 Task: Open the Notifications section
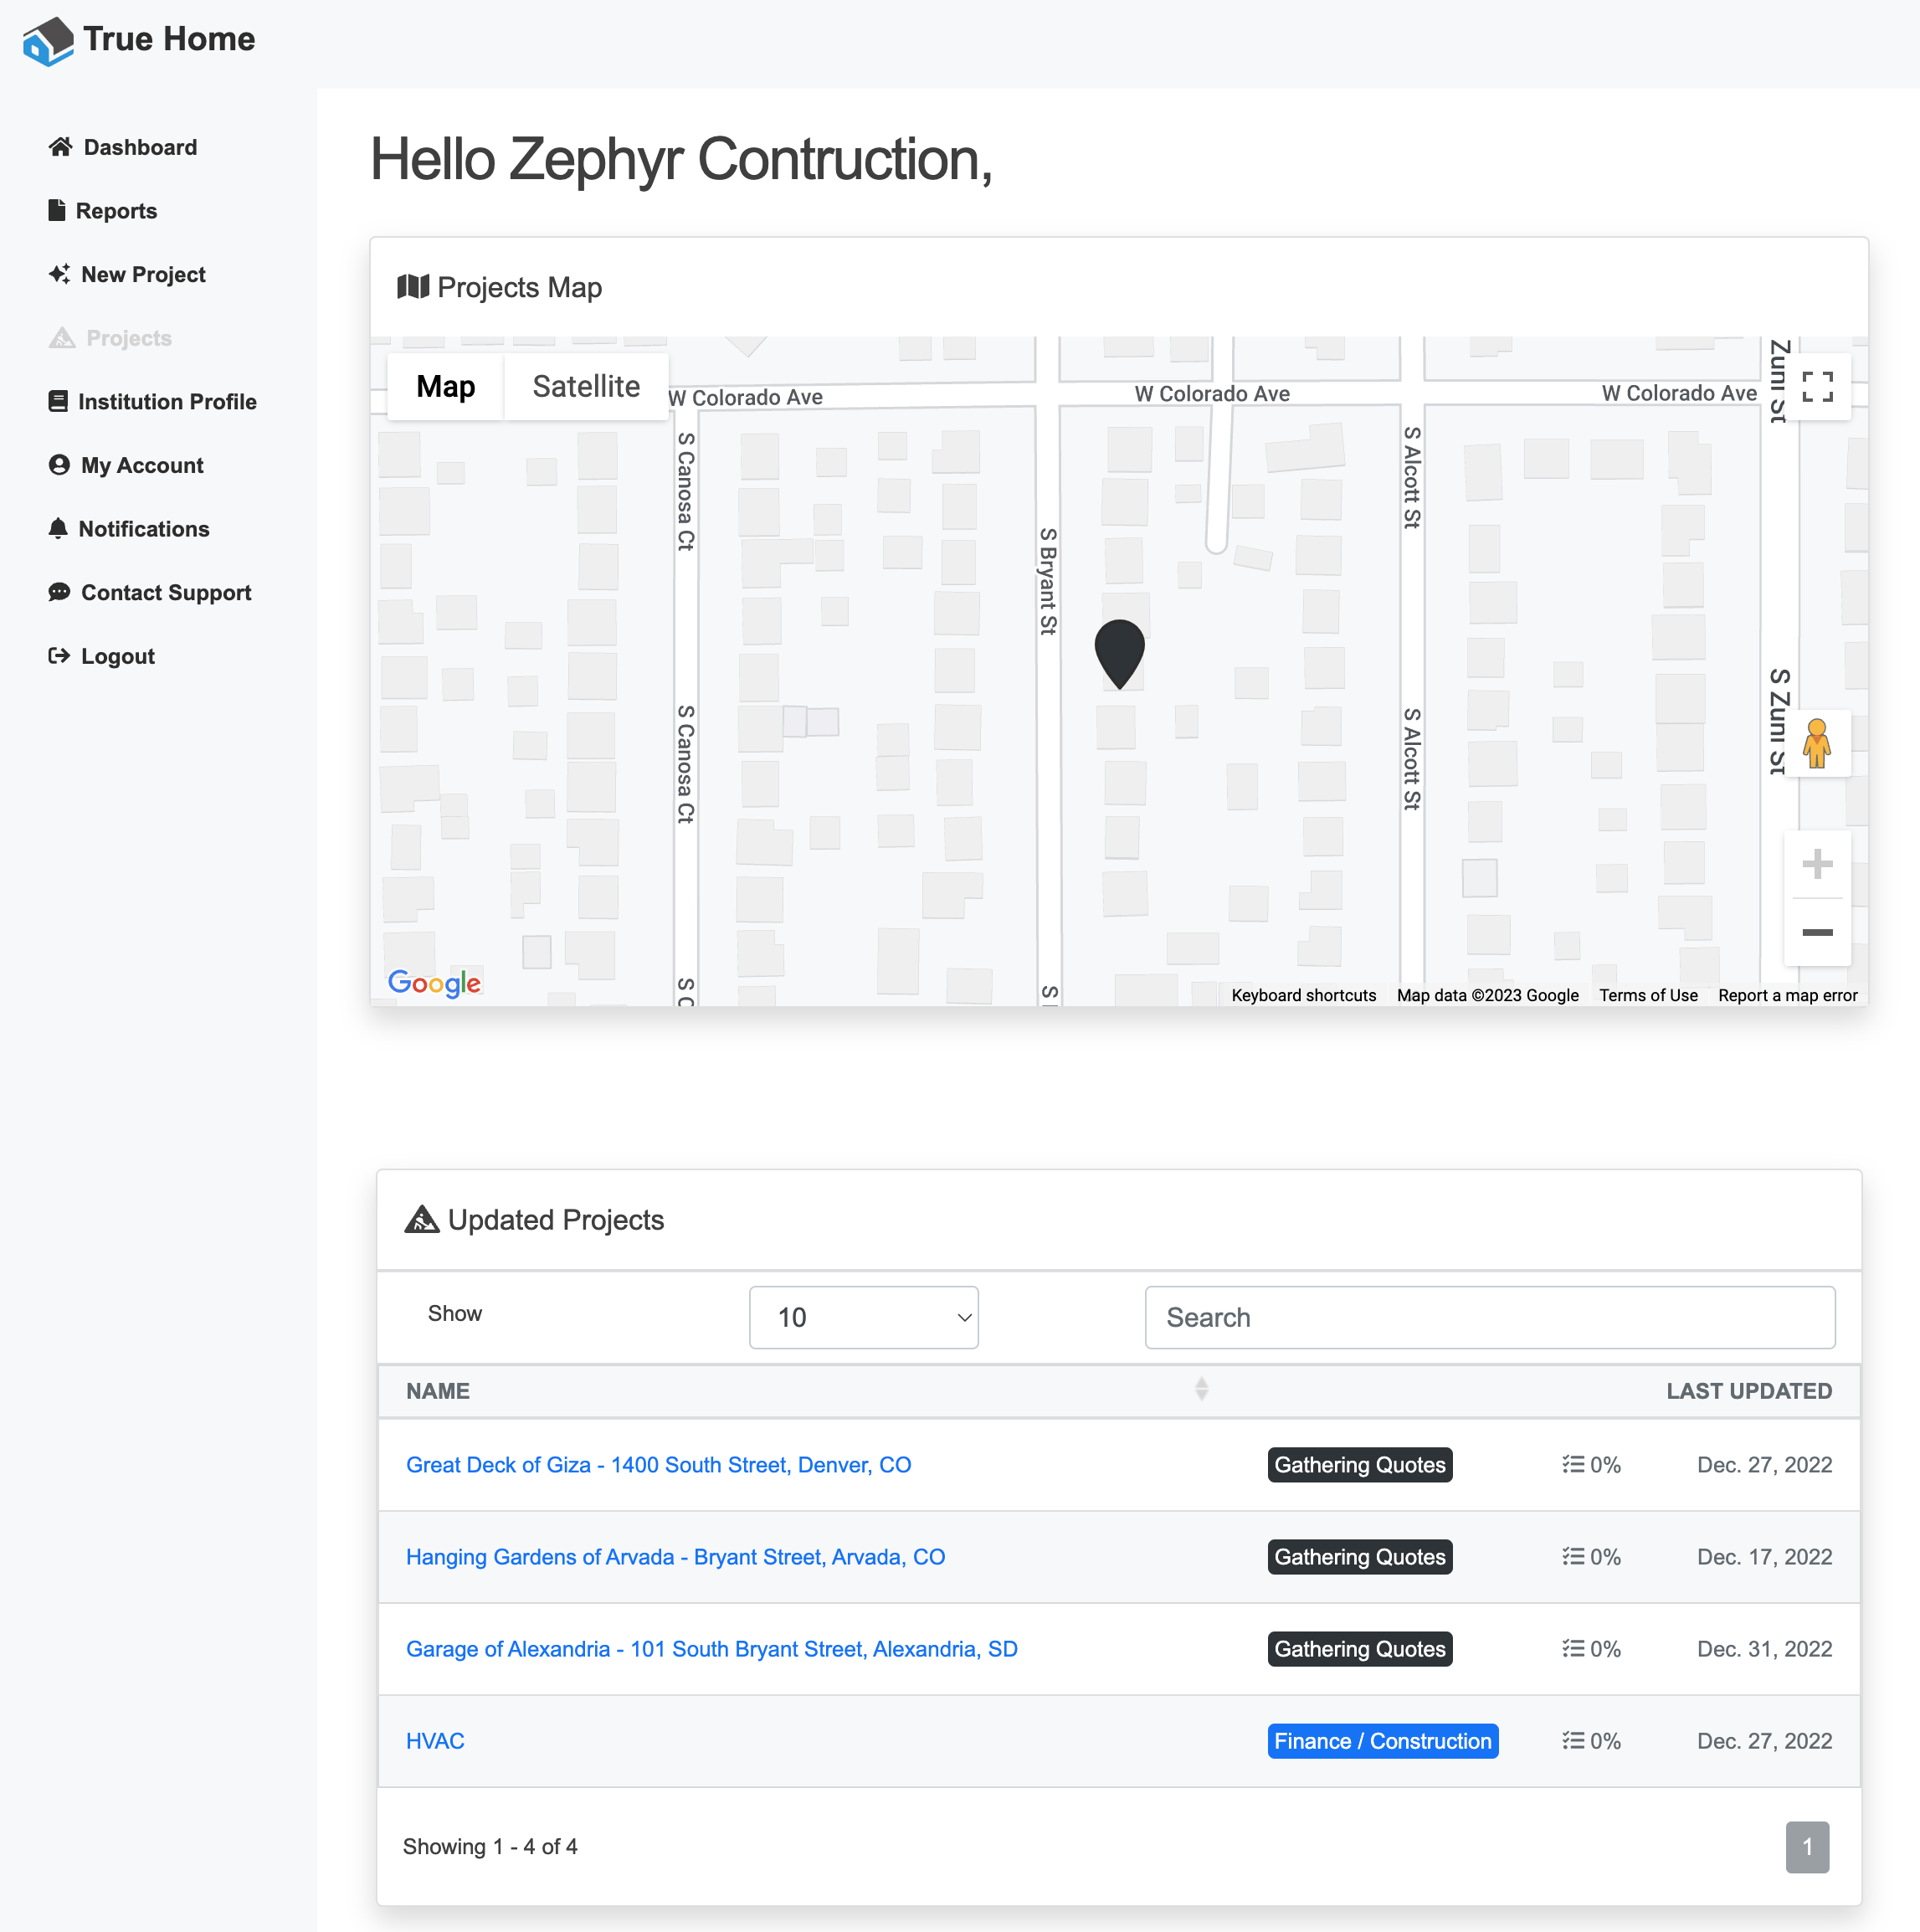143,529
